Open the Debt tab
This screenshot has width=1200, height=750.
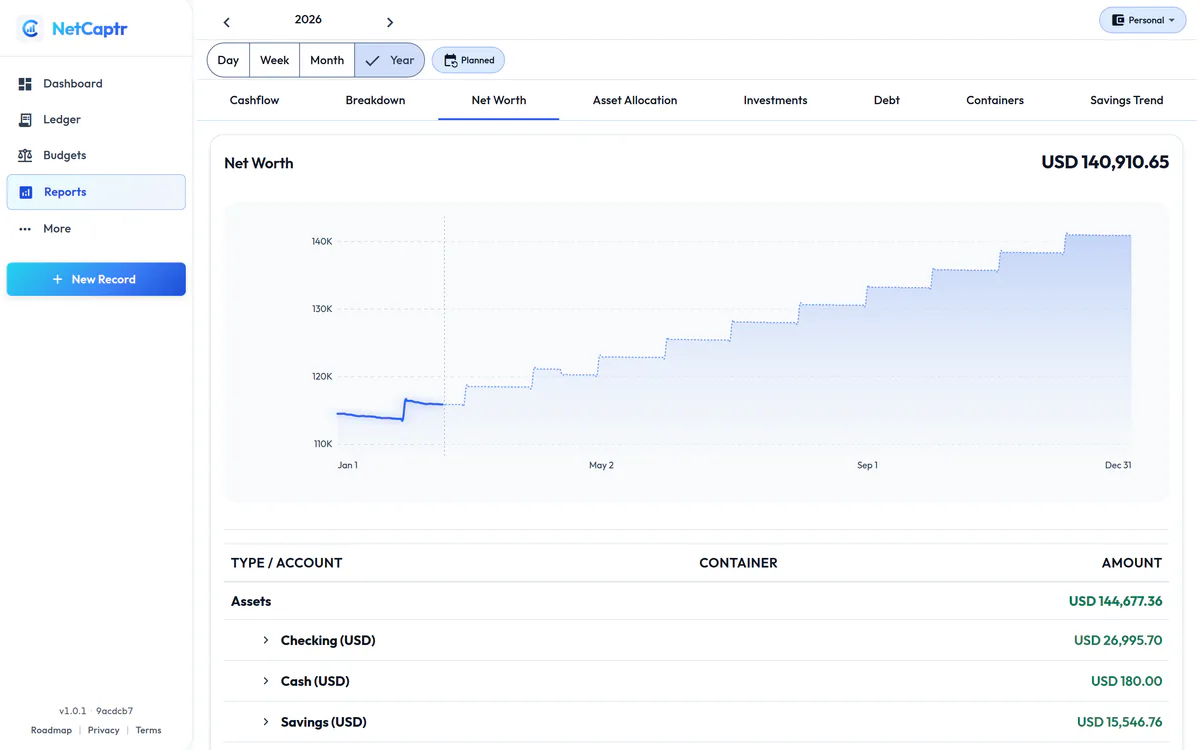(887, 100)
